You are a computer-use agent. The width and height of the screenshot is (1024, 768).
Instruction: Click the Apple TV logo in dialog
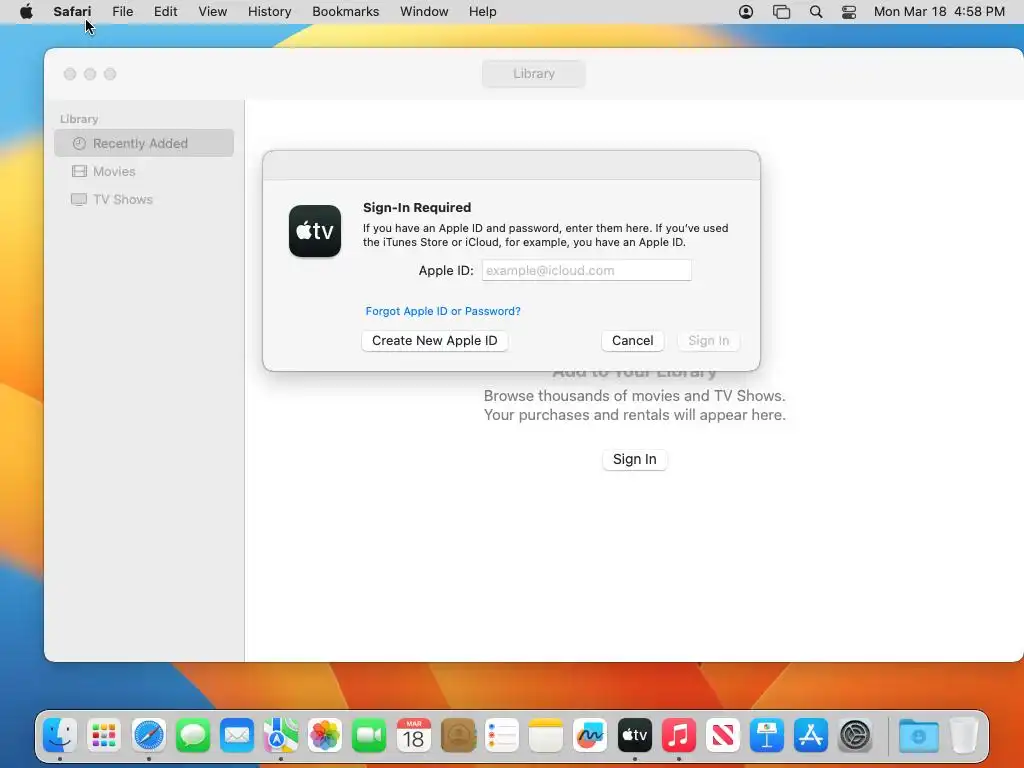tap(315, 231)
